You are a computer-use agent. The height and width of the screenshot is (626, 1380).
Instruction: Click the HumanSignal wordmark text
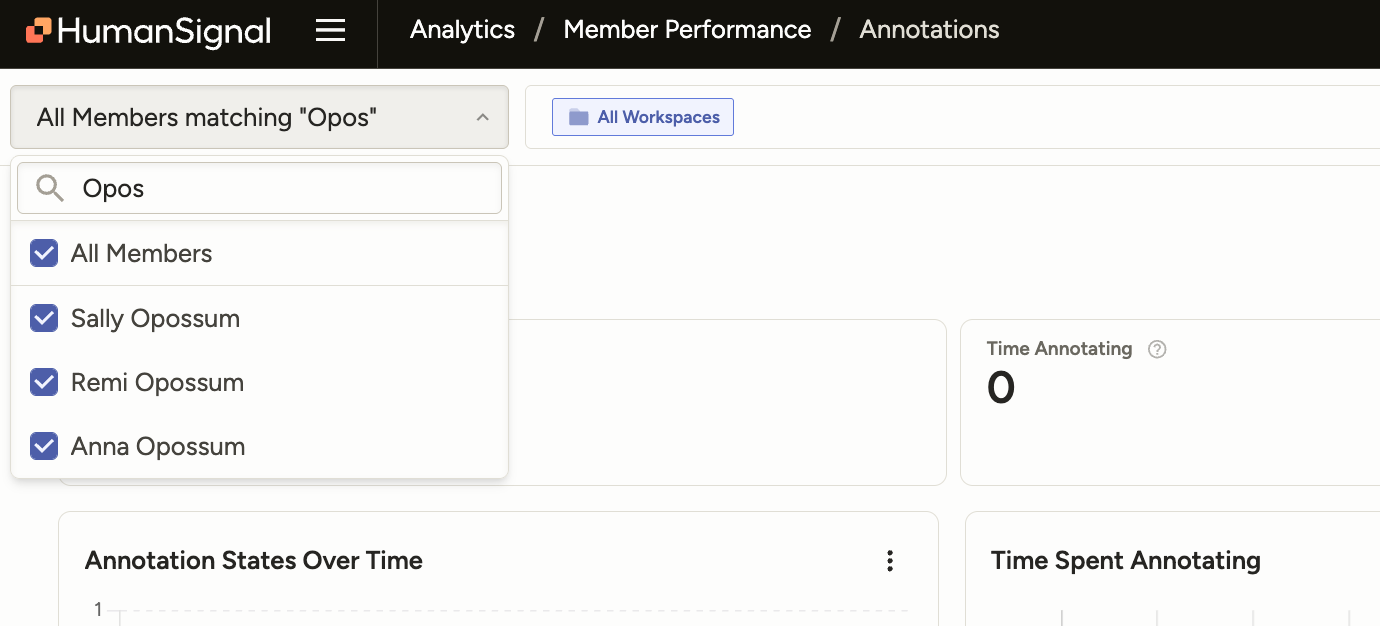[x=164, y=31]
